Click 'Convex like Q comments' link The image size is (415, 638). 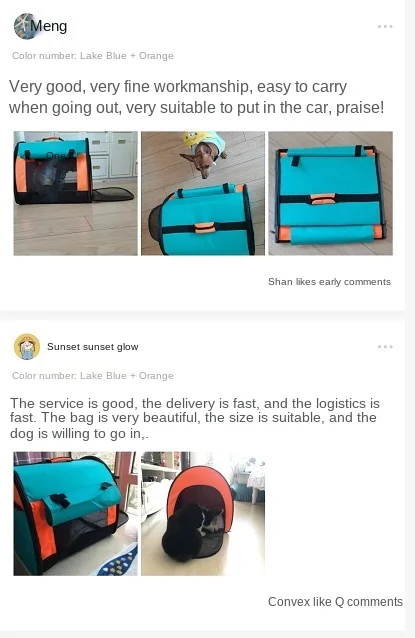click(x=335, y=602)
